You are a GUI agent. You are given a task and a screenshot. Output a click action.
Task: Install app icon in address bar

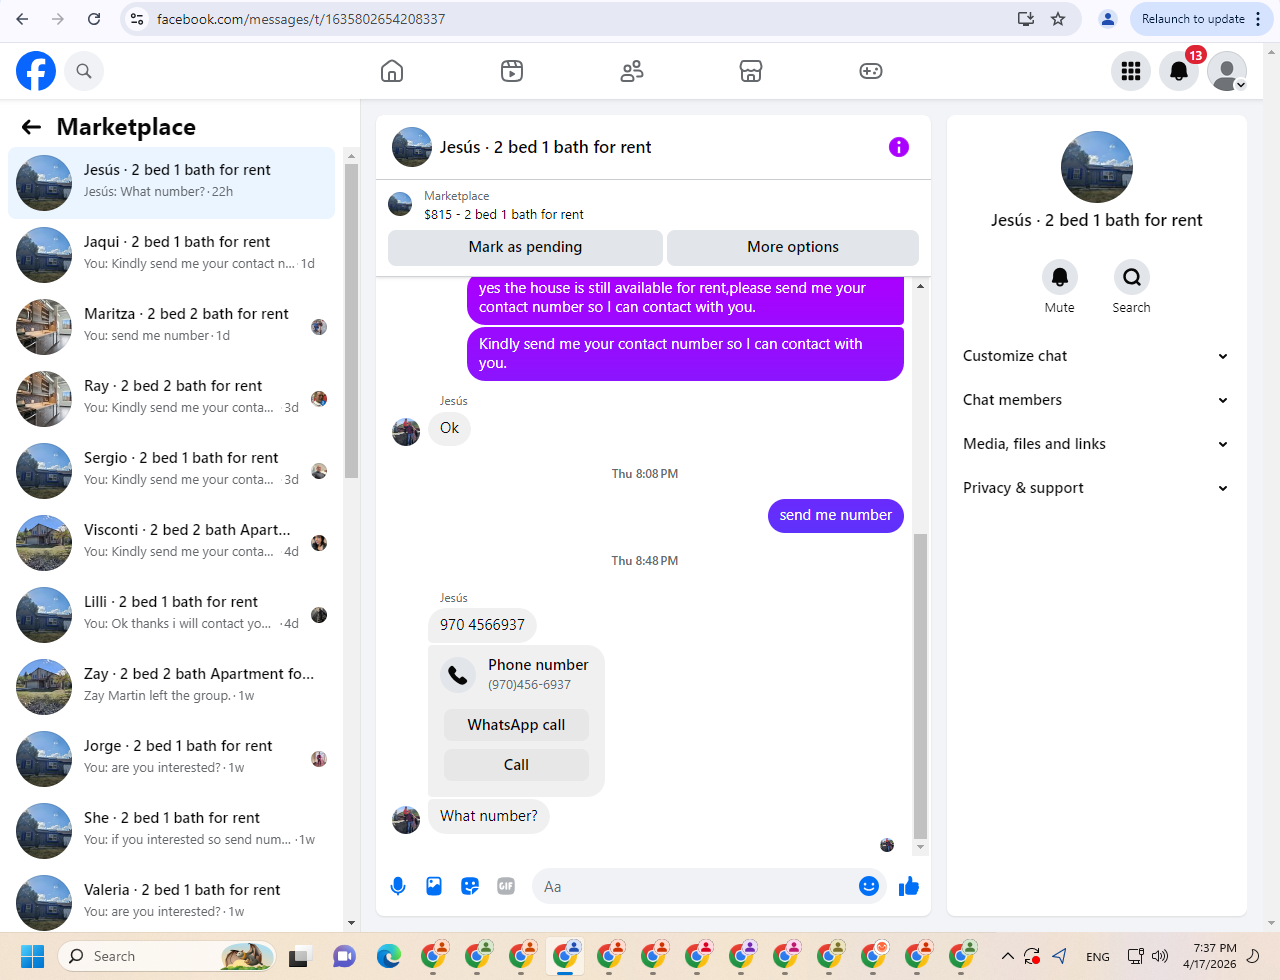coord(1026,19)
